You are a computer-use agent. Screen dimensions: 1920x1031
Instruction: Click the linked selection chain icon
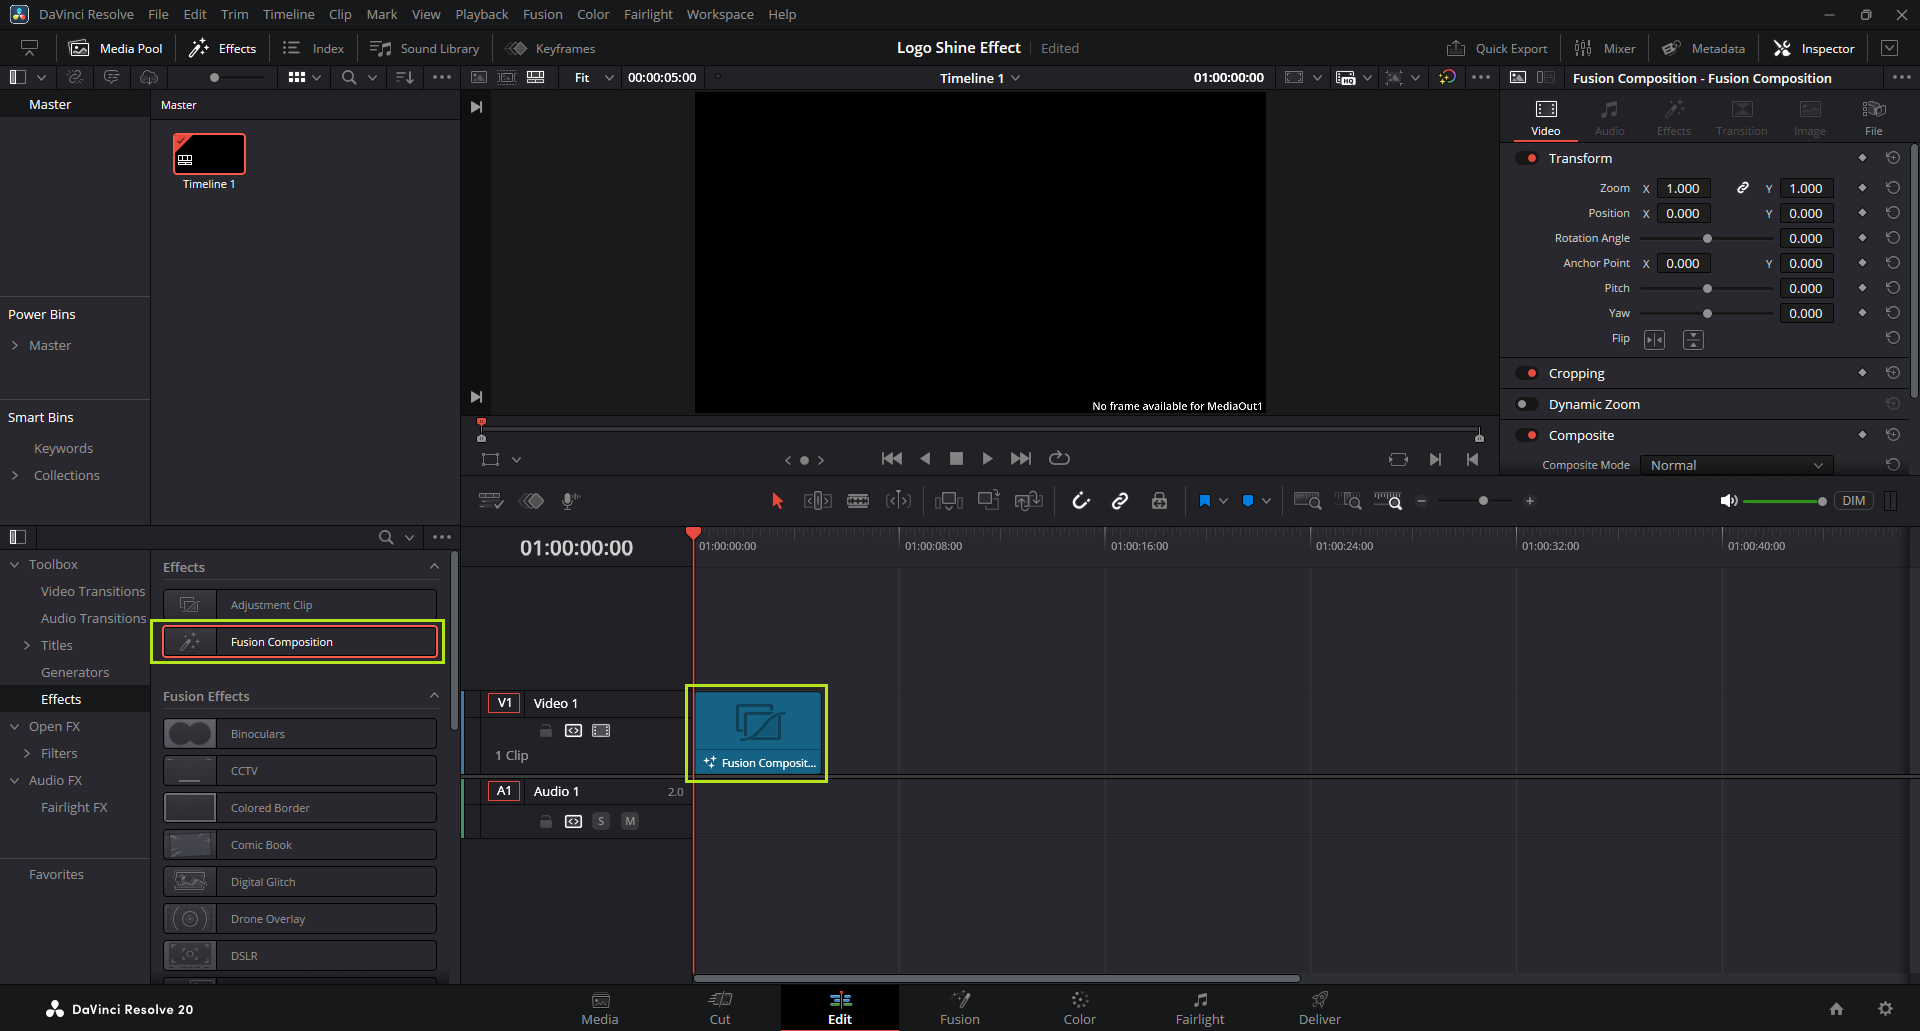(x=1120, y=501)
